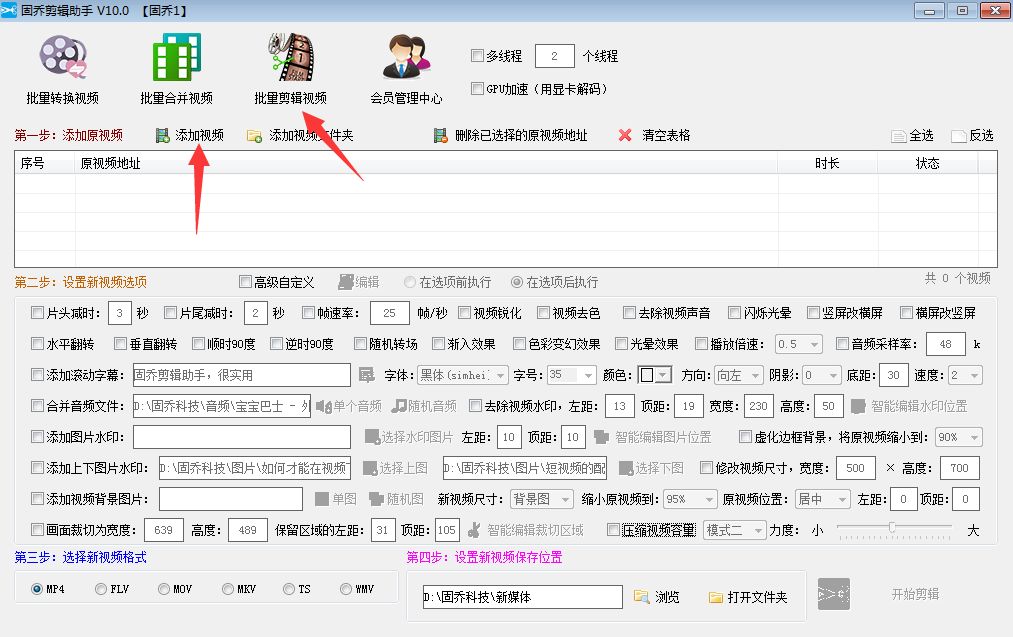Open 阴影 dropdown

point(822,375)
